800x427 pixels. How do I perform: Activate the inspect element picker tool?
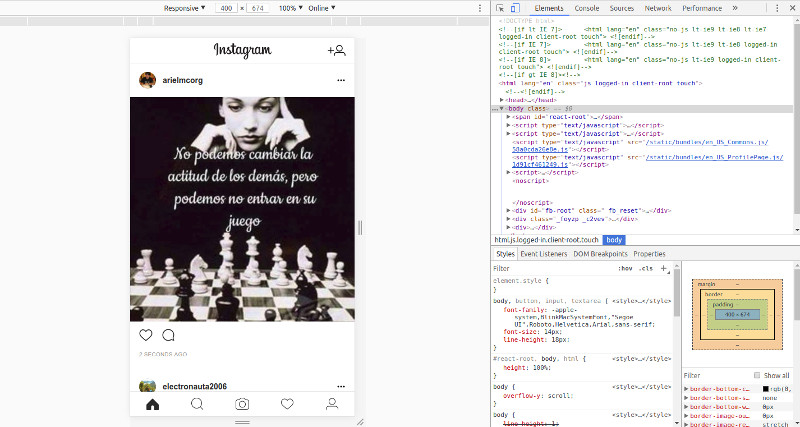[501, 8]
